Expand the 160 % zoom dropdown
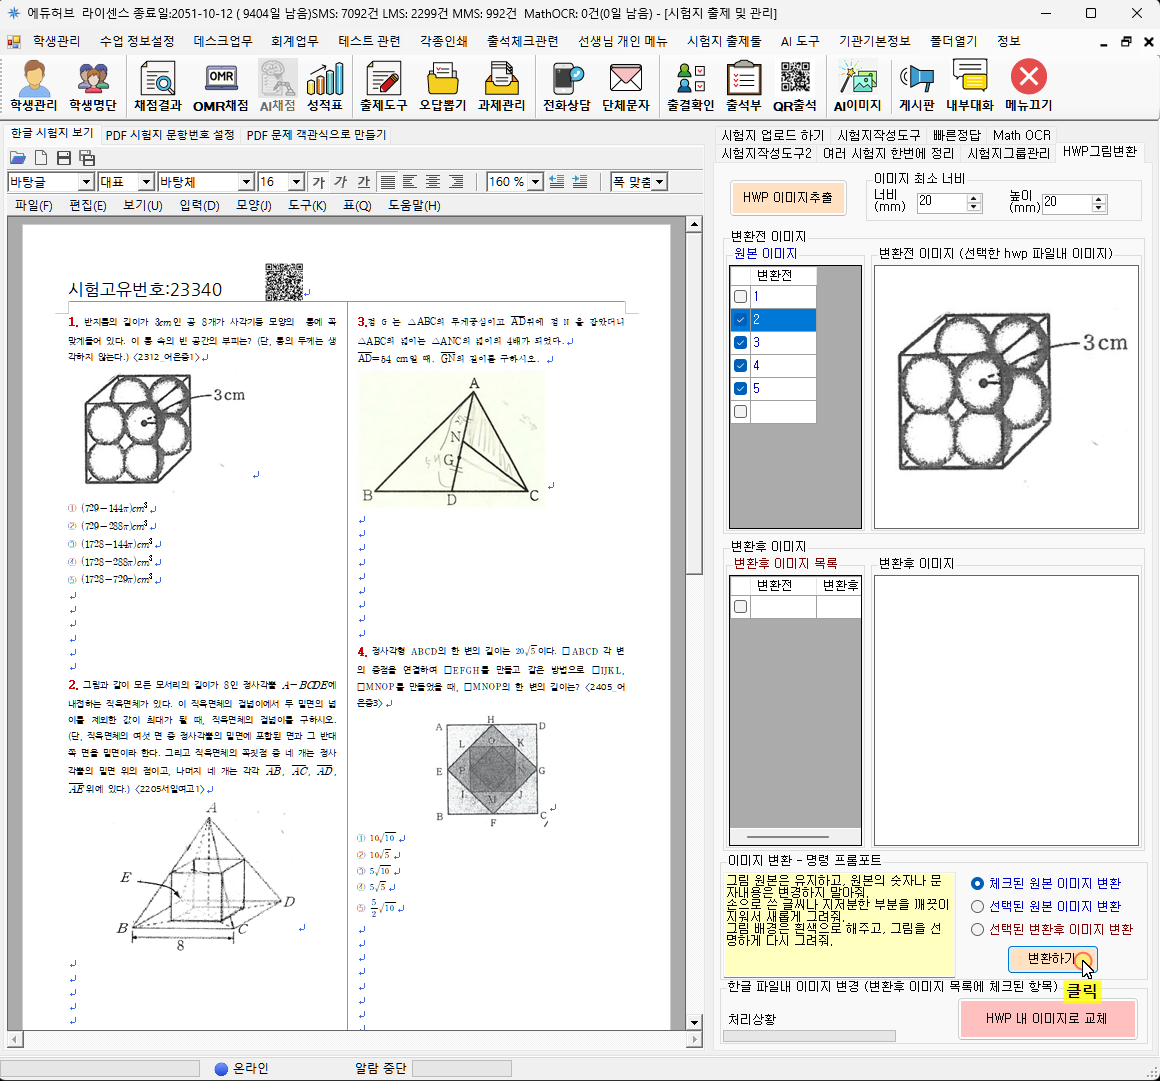1160x1081 pixels. [535, 182]
